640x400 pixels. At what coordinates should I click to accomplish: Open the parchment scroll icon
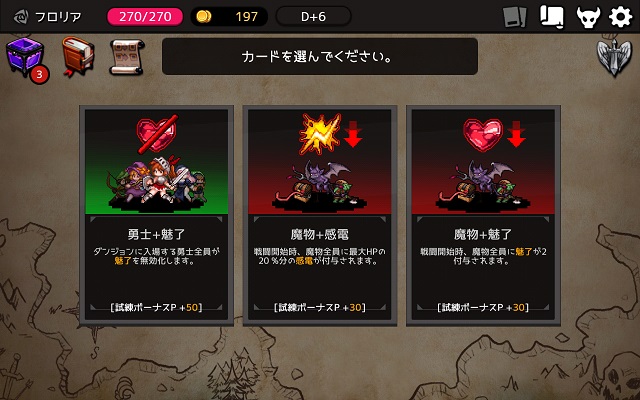click(127, 57)
